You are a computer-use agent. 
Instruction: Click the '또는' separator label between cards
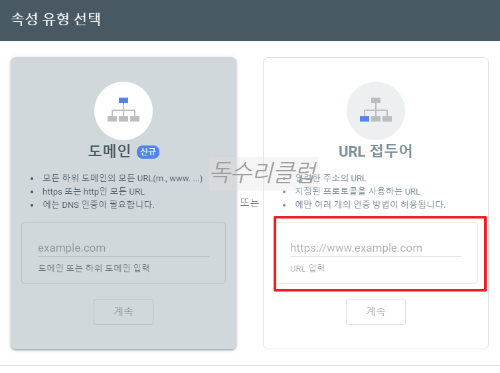(250, 202)
